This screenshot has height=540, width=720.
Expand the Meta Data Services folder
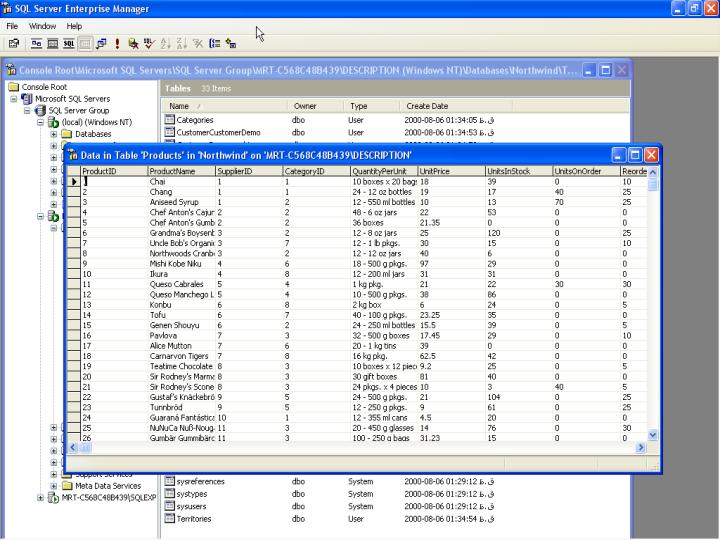[54, 486]
